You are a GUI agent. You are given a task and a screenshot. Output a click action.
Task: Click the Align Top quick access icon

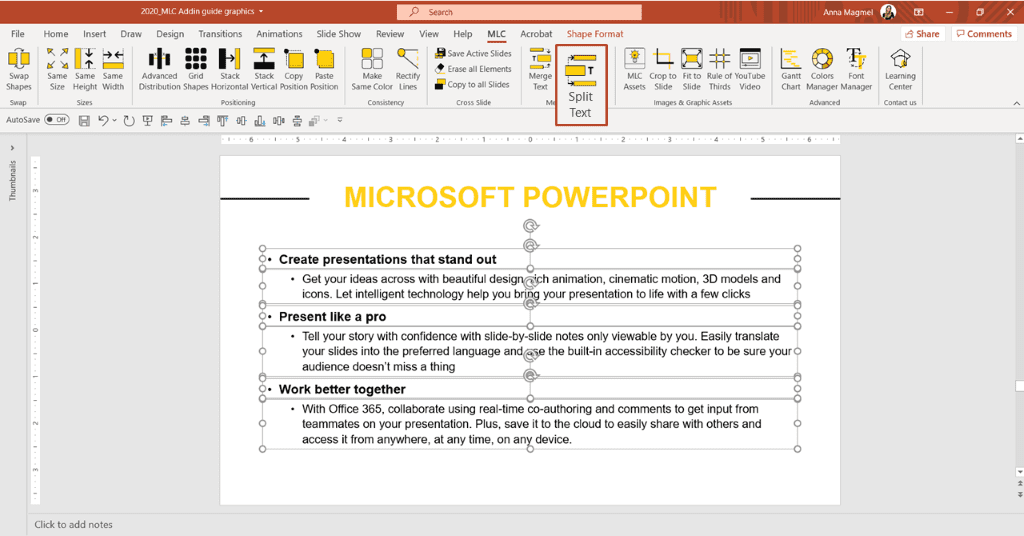pos(223,120)
